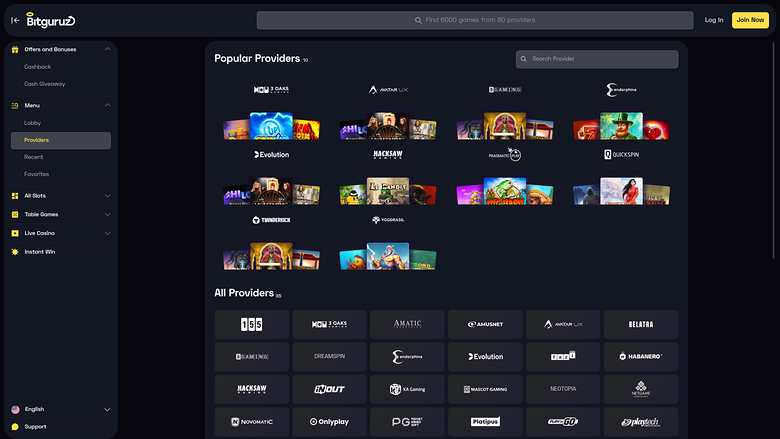Collapse the Menu section chevron
Screen dimensions: 780x439
click(107, 105)
